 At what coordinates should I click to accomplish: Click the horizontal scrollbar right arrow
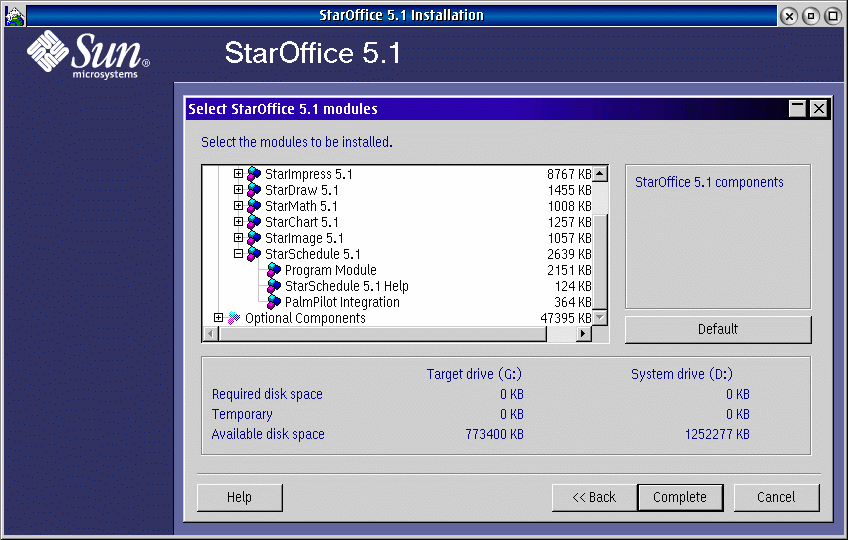click(582, 334)
